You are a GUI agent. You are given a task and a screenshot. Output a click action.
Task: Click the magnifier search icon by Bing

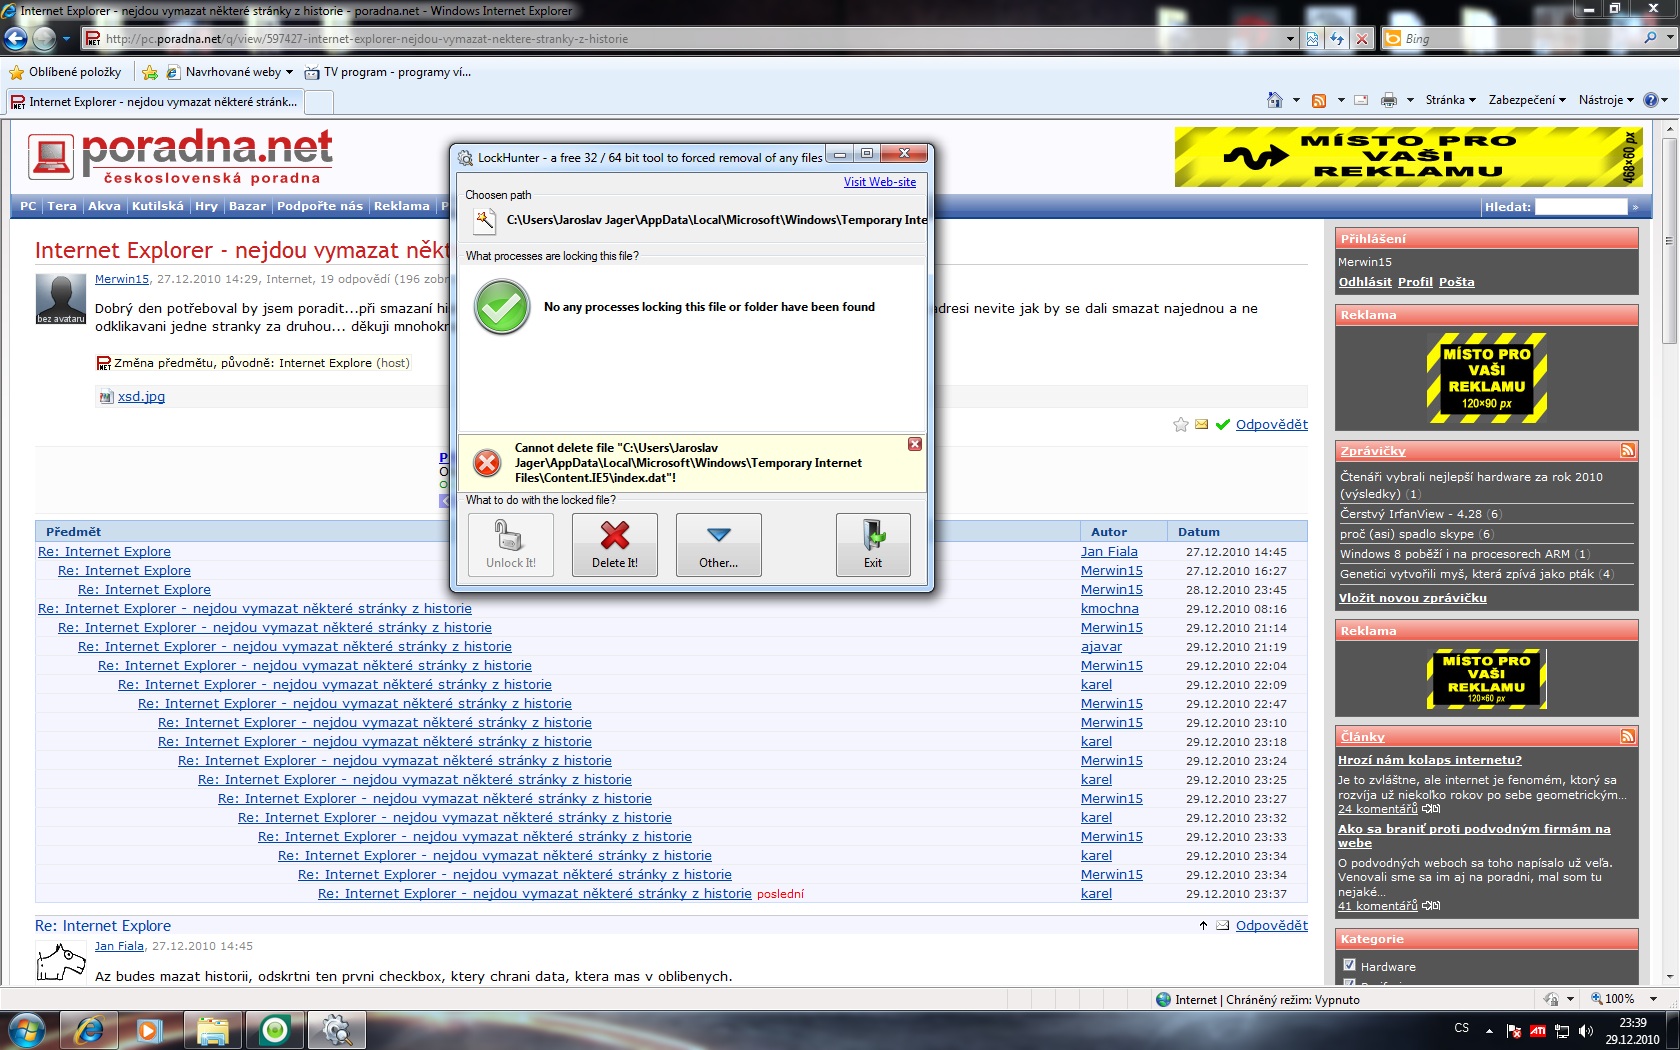pyautogui.click(x=1650, y=38)
